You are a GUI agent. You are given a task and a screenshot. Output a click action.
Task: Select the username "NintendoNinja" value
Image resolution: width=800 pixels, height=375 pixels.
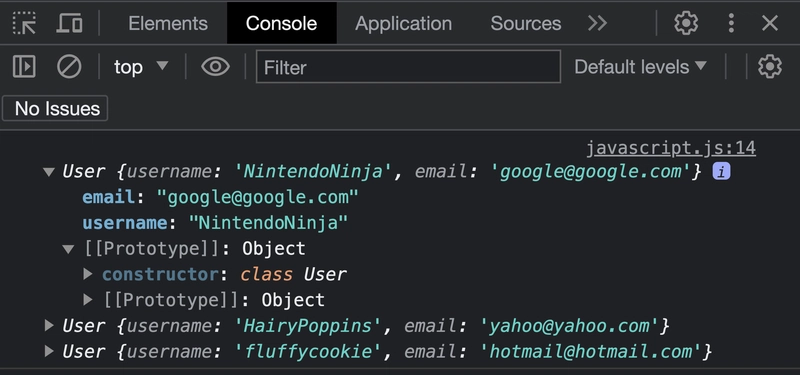click(x=268, y=223)
